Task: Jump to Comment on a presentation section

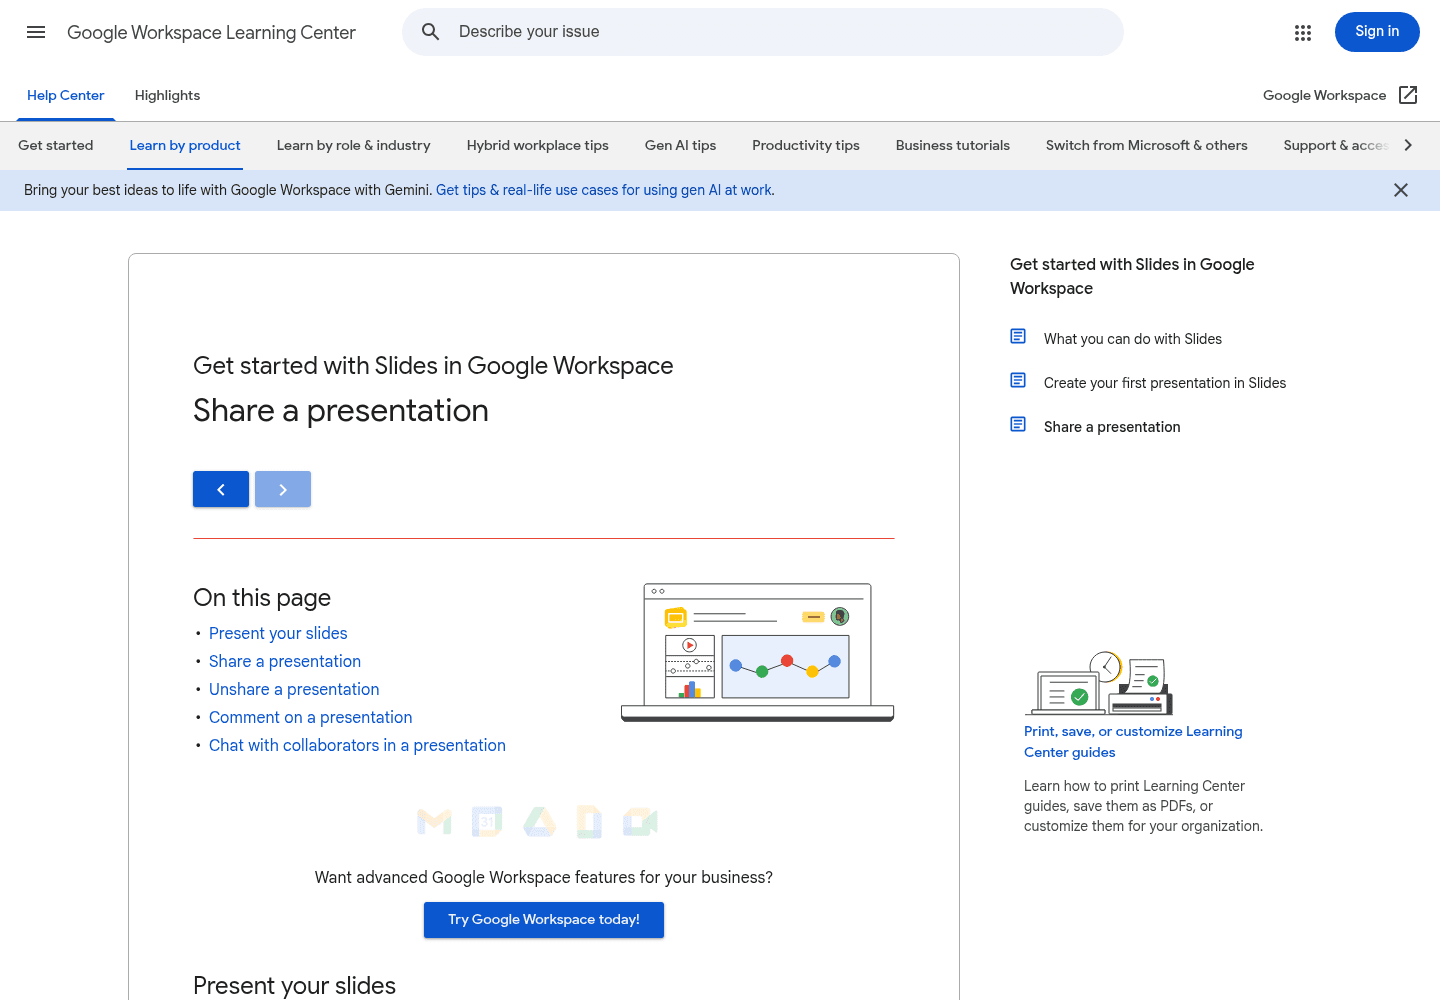Action: coord(310,717)
